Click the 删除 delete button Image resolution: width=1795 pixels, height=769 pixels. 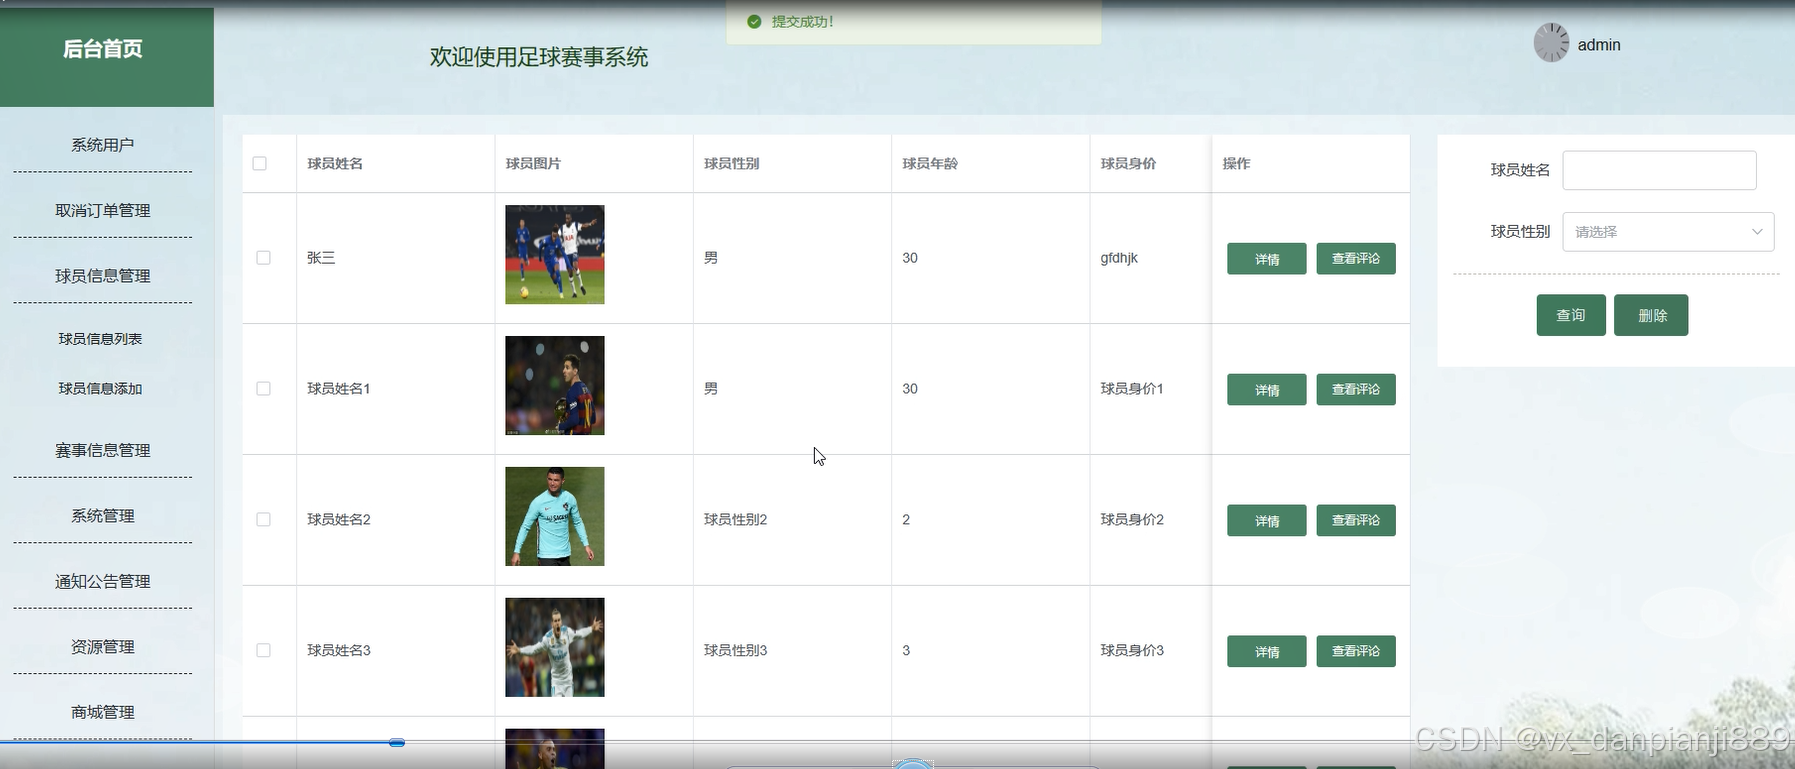point(1651,315)
